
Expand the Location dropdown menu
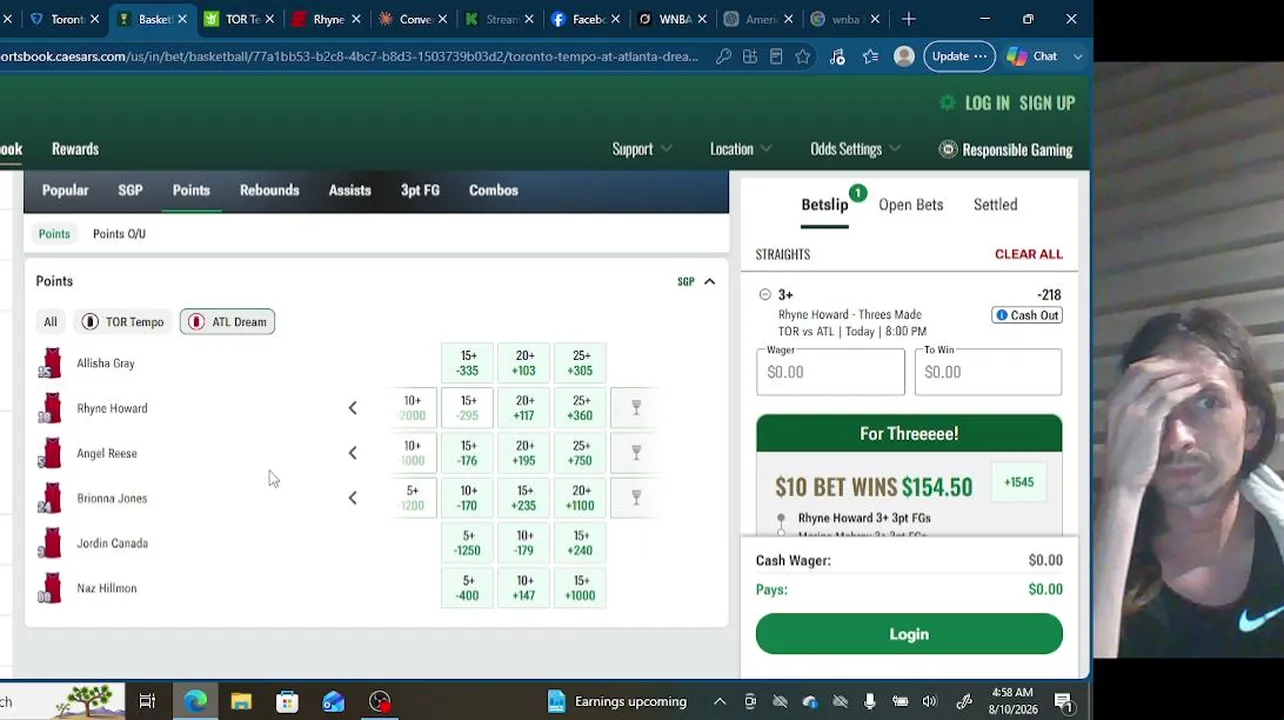(741, 149)
